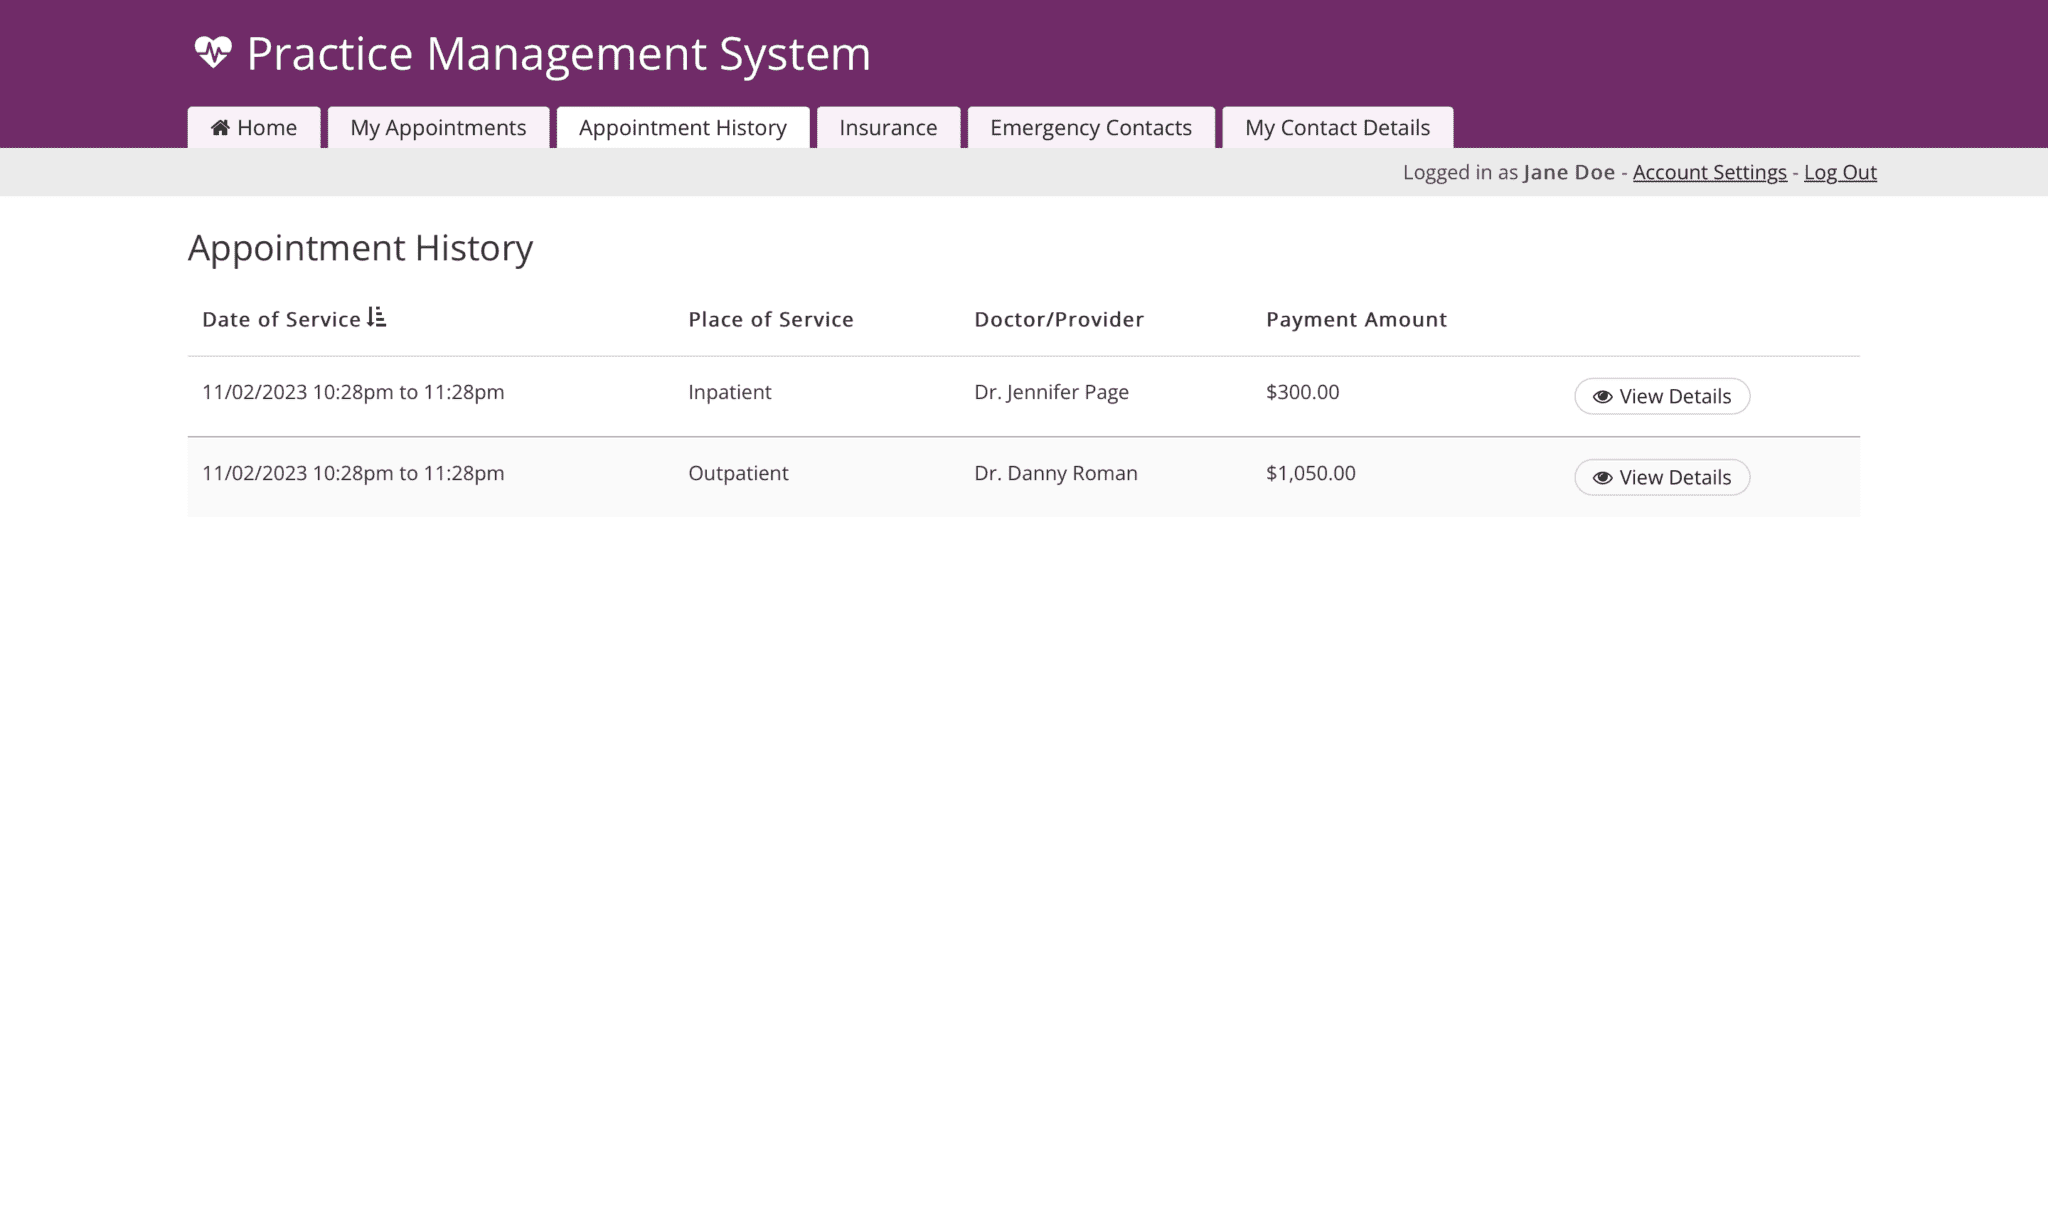Open the Insurance tab
This screenshot has height=1205, width=2048.
point(888,127)
